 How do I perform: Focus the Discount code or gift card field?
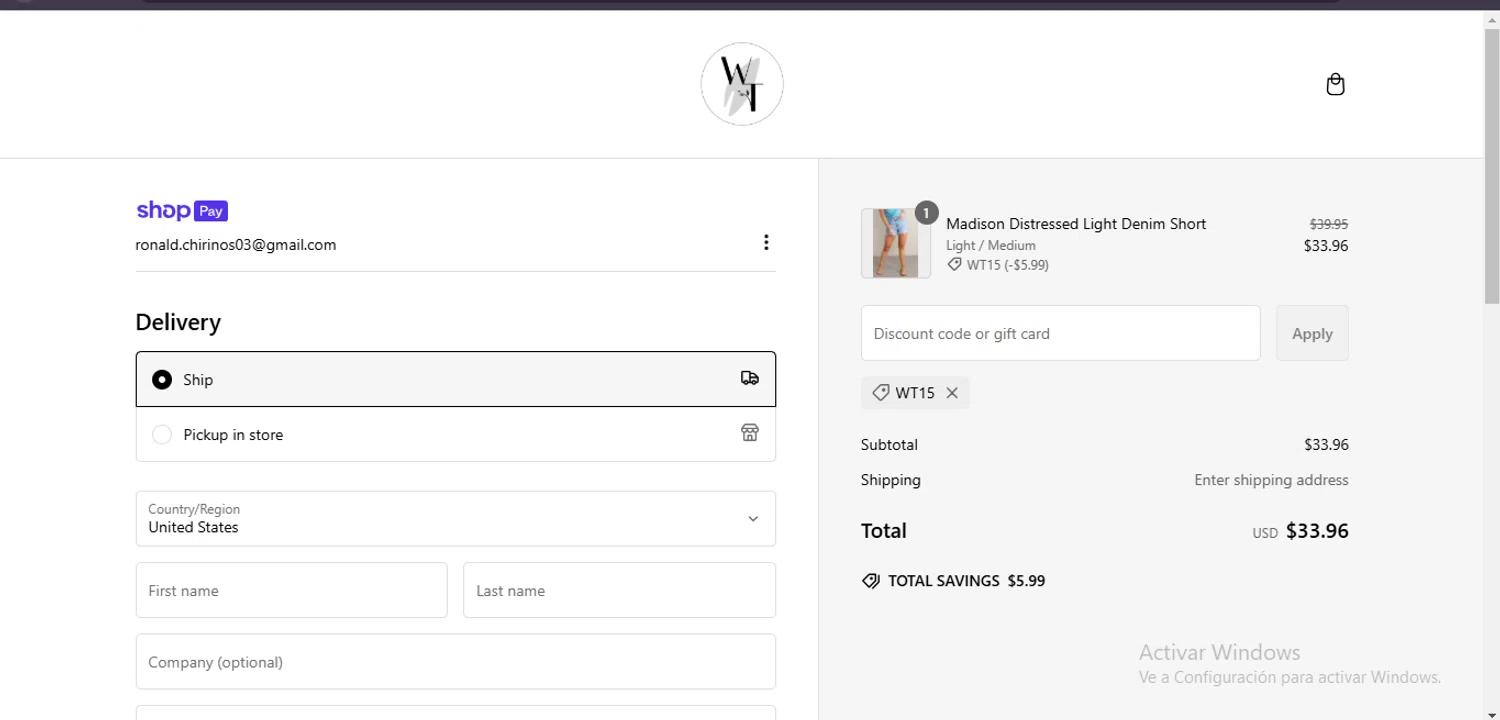coord(1060,334)
